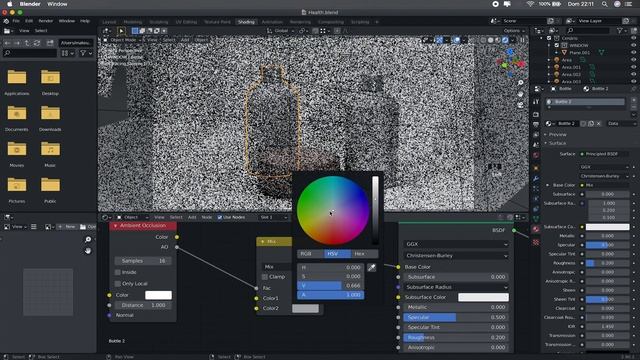Open the viewport Options dropdown
This screenshot has width=640, height=360.
[x=513, y=31]
